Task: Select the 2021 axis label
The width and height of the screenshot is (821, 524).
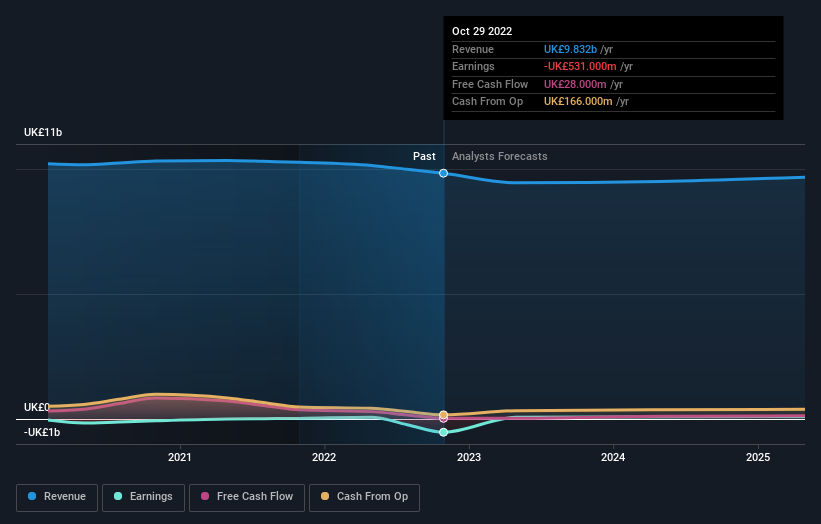Action: point(180,458)
